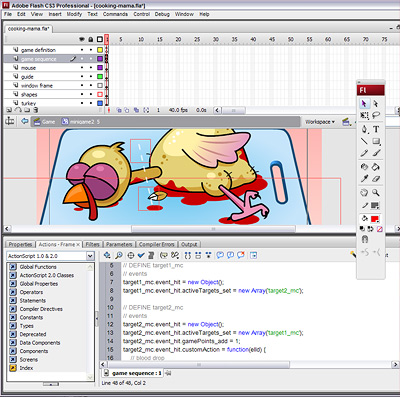Select the Zoom magnifier tool
This screenshot has width=400, height=397.
pyautogui.click(x=376, y=192)
